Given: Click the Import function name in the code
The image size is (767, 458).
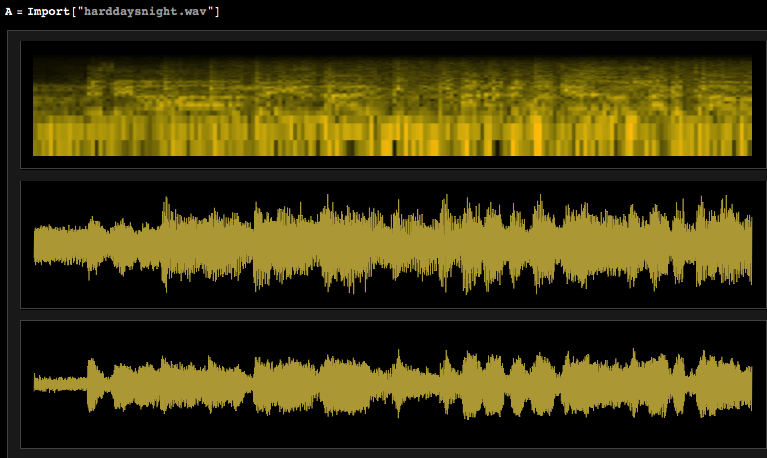Looking at the screenshot, I should [x=52, y=11].
